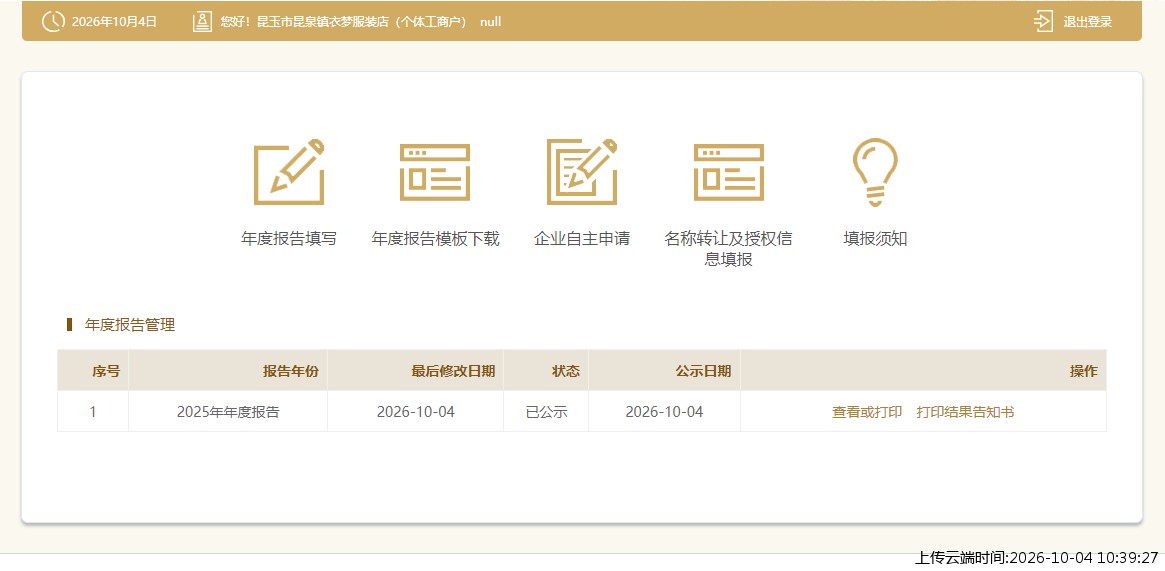The width and height of the screenshot is (1165, 571).
Task: Select the 名称转让及授权信息填报 icon
Action: point(728,172)
